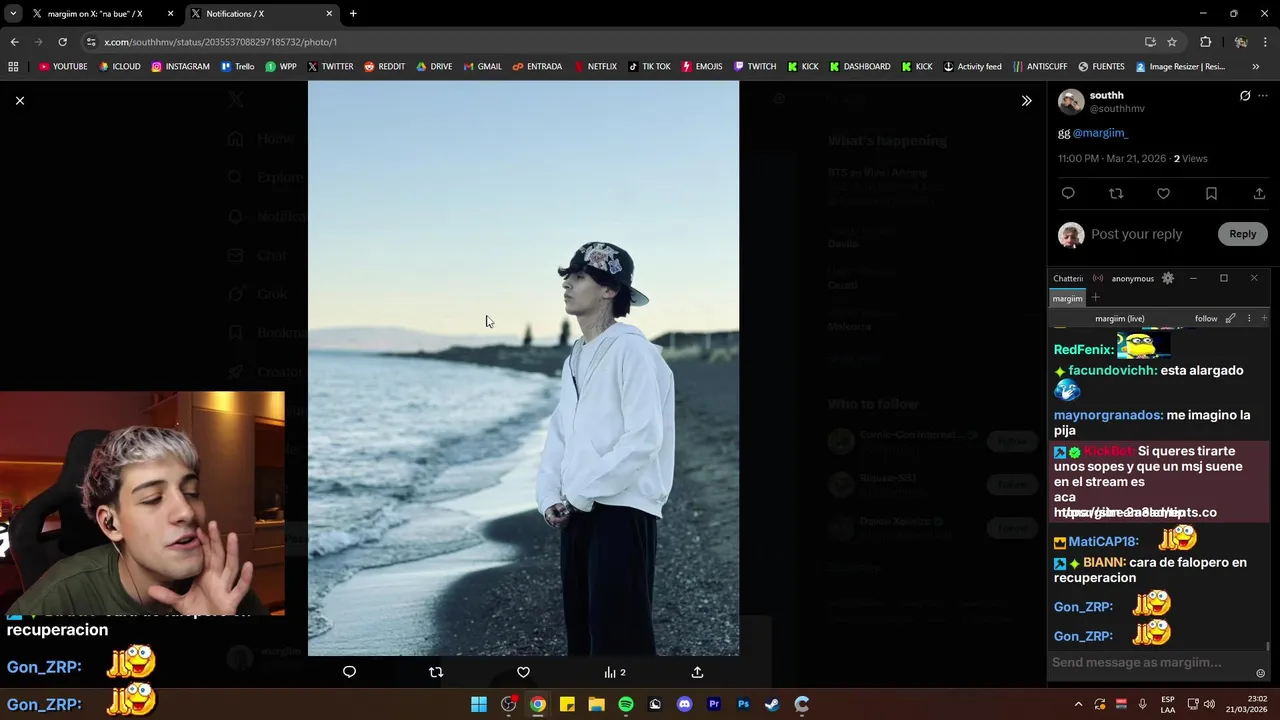Open the Trello bookmark
This screenshot has height=720, width=1280.
pyautogui.click(x=237, y=66)
